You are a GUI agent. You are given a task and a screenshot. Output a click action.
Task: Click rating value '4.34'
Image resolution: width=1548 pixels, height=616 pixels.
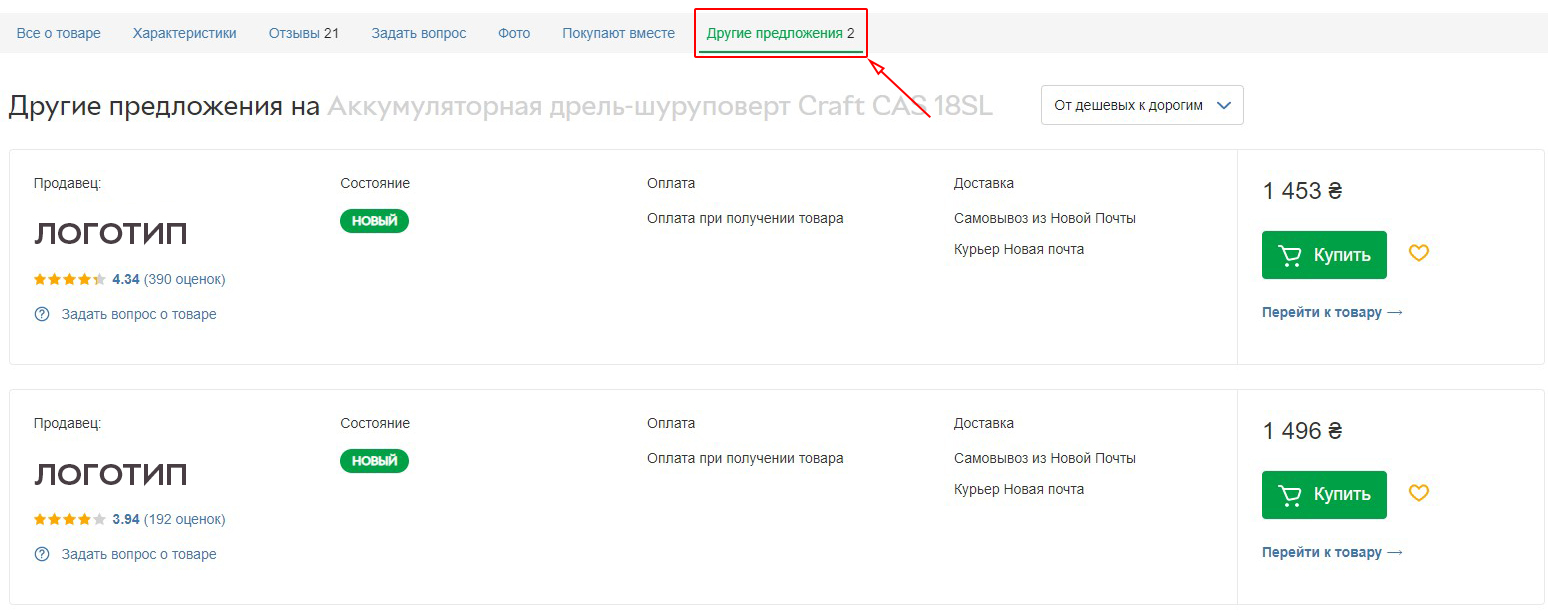(x=126, y=279)
